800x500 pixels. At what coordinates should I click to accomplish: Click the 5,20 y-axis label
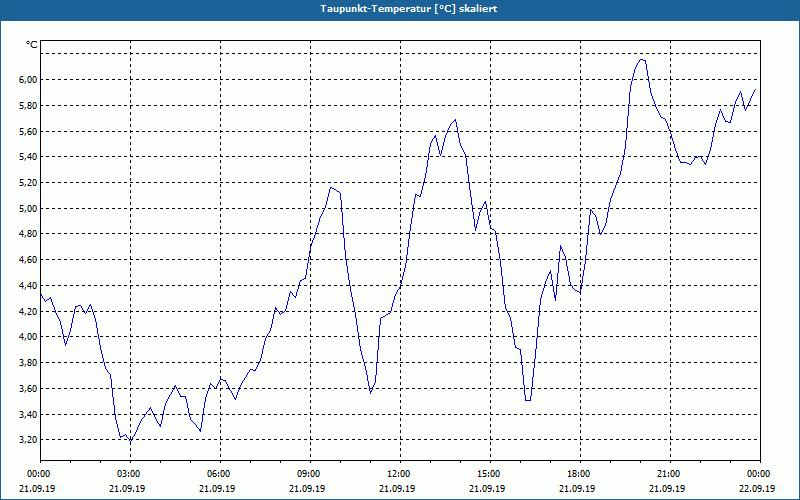point(29,183)
